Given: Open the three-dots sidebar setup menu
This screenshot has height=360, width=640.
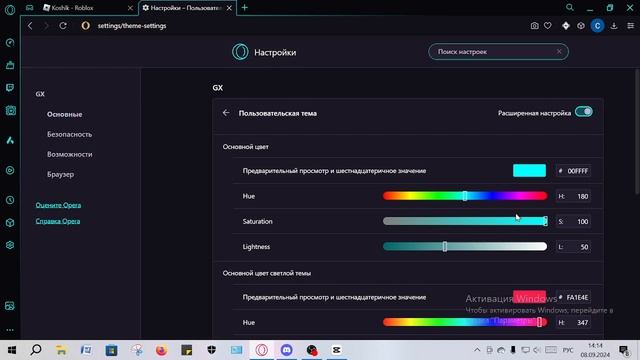Looking at the screenshot, I should pyautogui.click(x=10, y=330).
